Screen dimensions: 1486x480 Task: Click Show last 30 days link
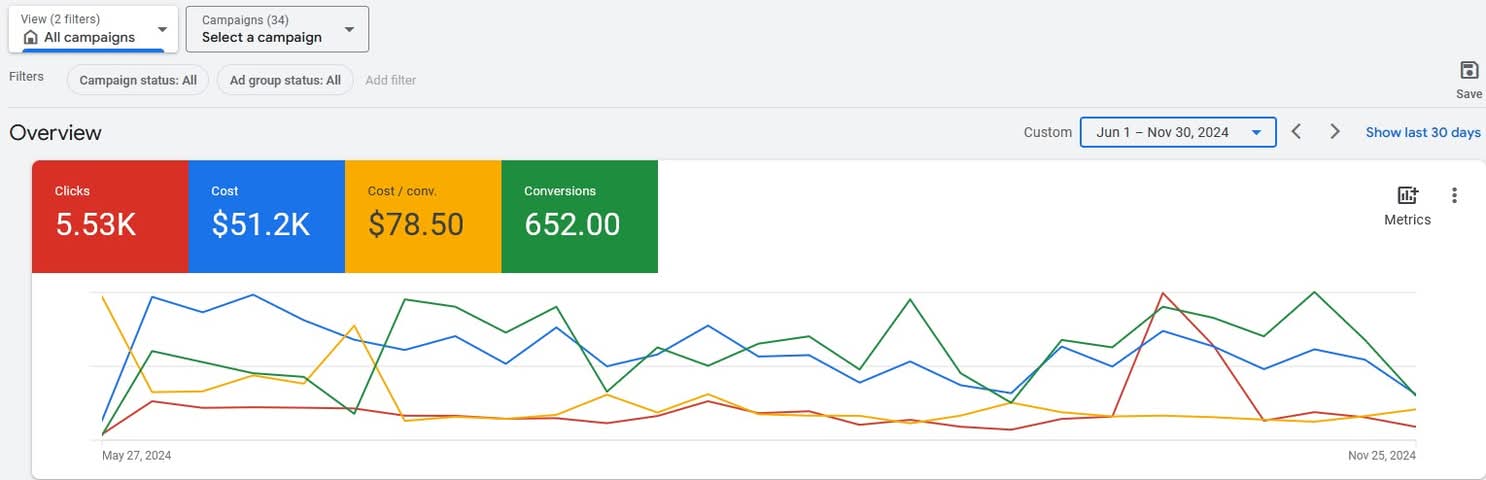pos(1422,132)
